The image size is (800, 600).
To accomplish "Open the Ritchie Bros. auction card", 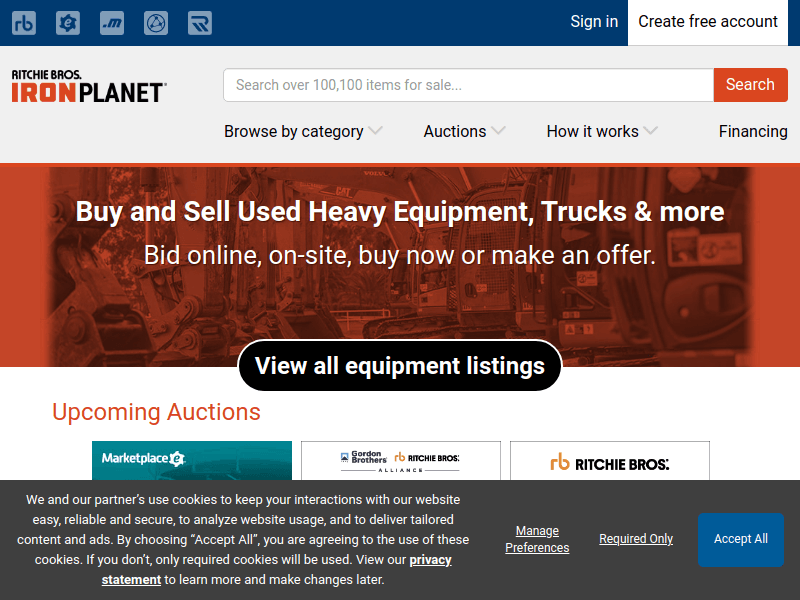I will click(610, 461).
